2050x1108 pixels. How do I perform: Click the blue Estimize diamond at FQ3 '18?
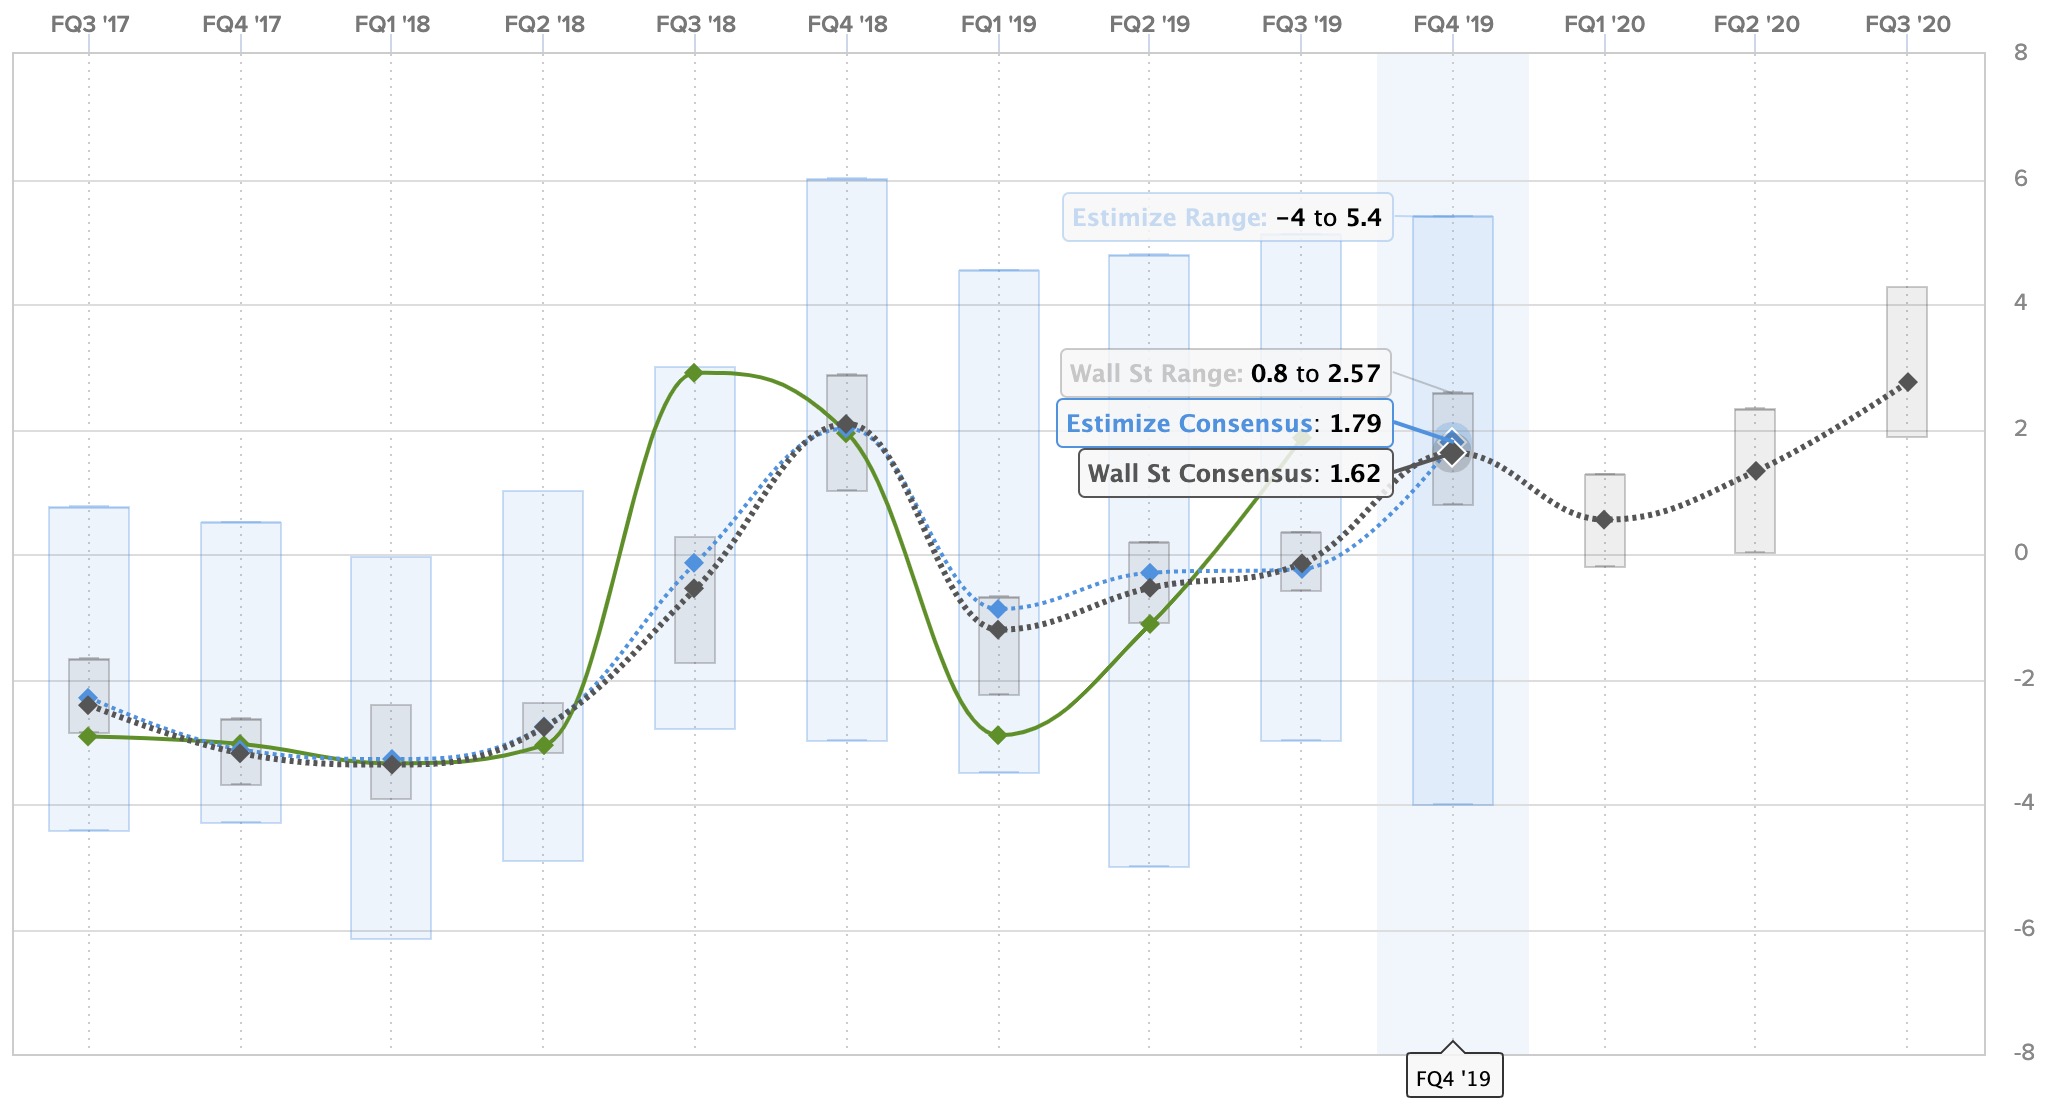[x=694, y=563]
